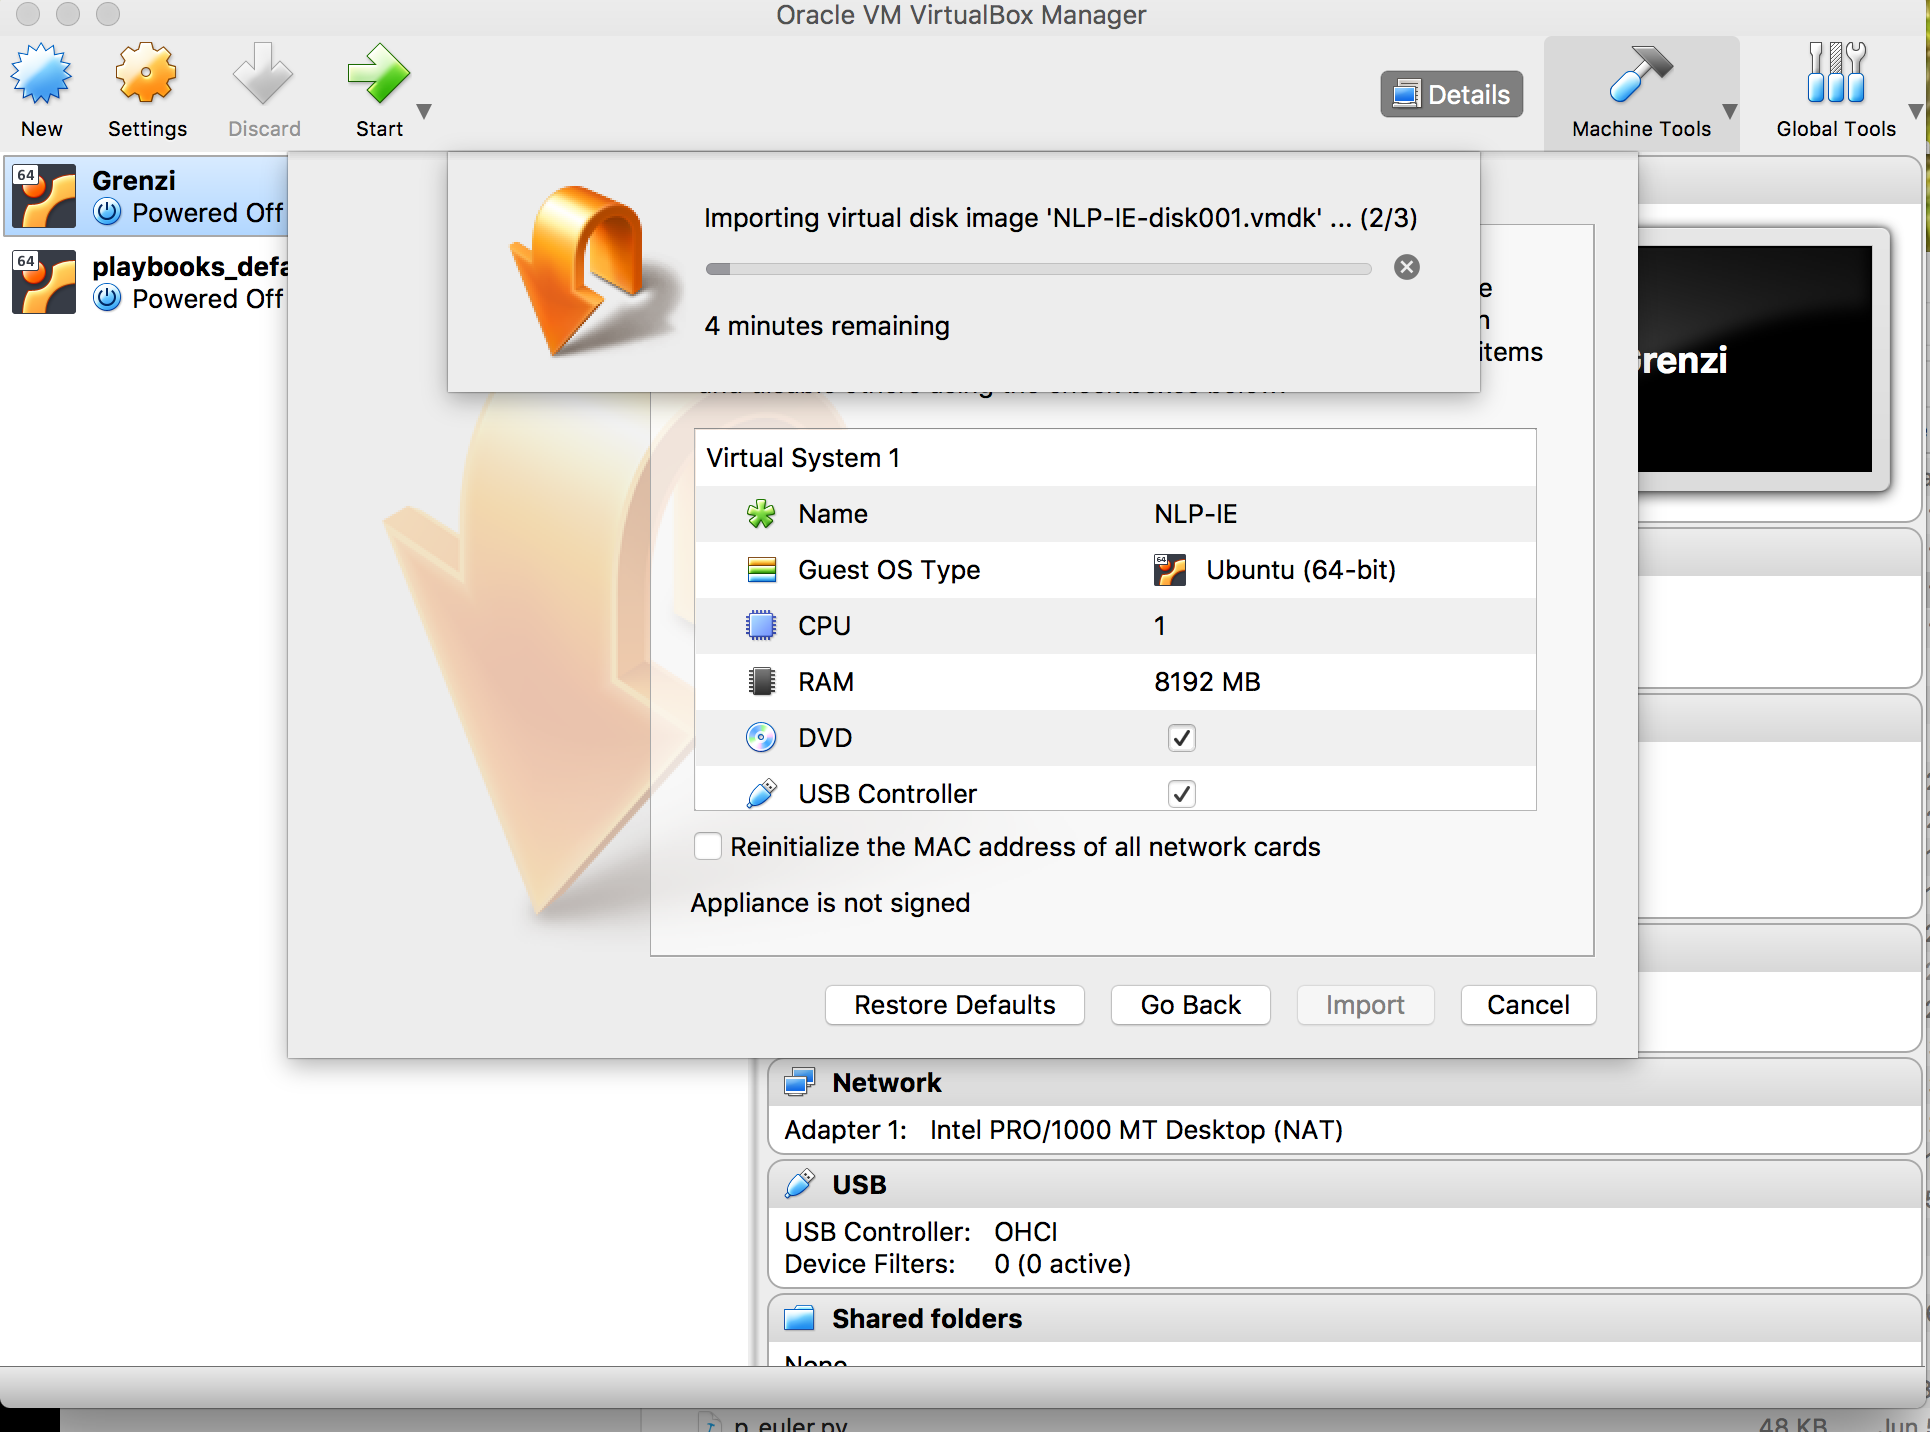Toggle the USB Controller checkbox
The height and width of the screenshot is (1432, 1930).
coord(1181,794)
